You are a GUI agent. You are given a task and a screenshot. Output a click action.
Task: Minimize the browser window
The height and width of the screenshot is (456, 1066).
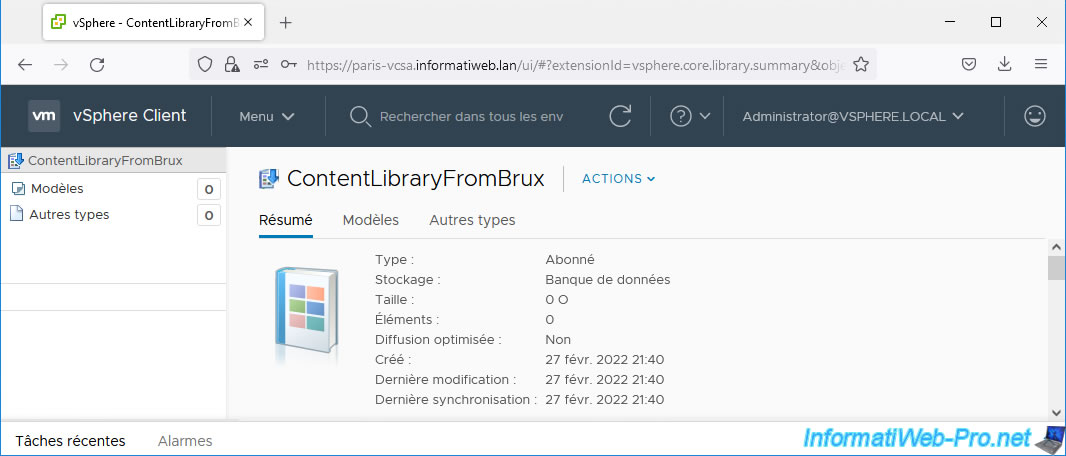click(x=950, y=22)
